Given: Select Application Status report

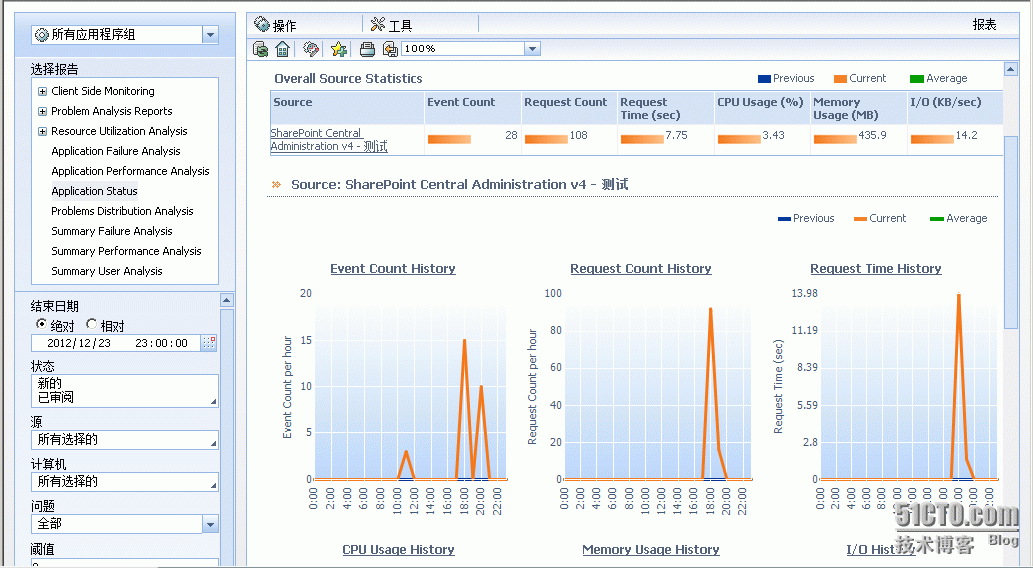Looking at the screenshot, I should tap(94, 191).
